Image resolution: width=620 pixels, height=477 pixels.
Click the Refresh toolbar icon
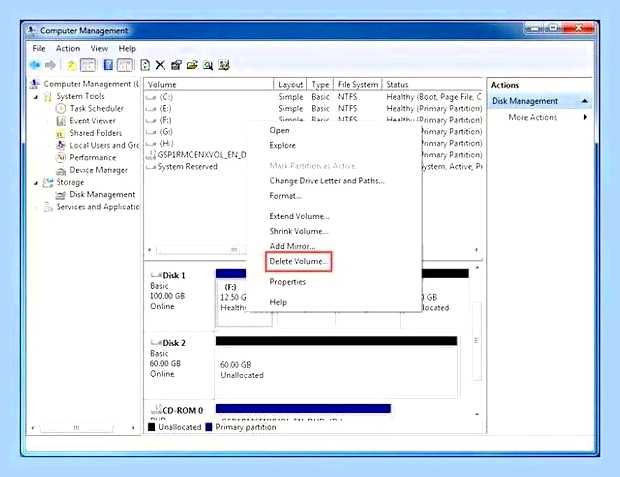pyautogui.click(x=145, y=65)
